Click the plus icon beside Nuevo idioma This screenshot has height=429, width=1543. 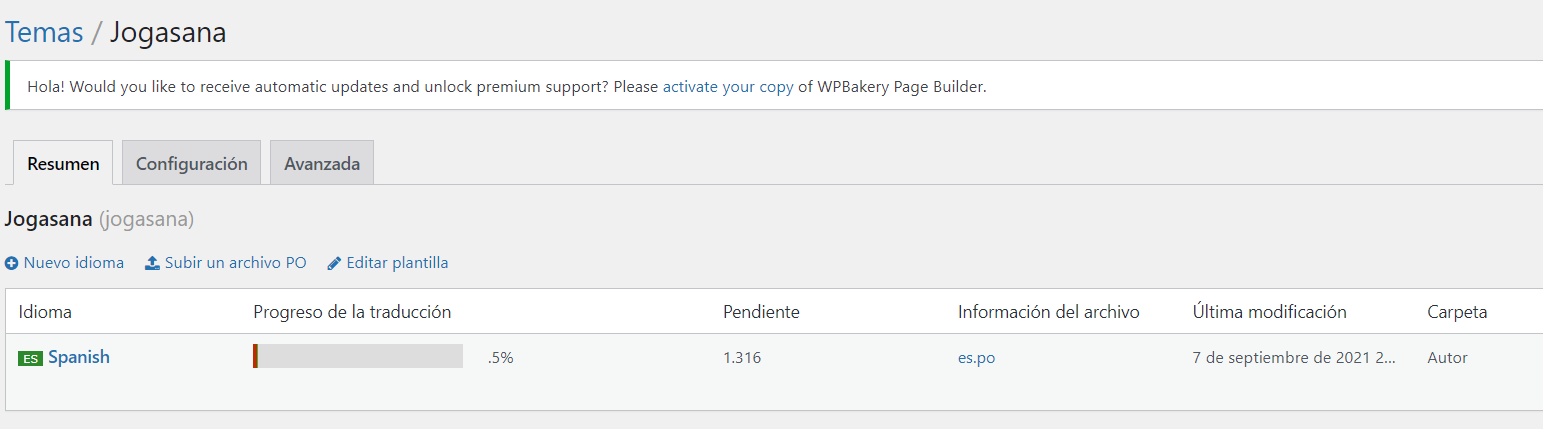[12, 264]
